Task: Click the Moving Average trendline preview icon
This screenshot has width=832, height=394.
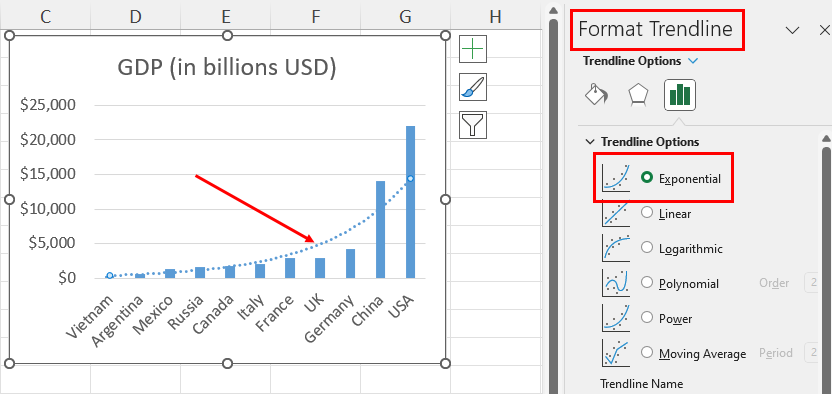Action: click(x=616, y=353)
